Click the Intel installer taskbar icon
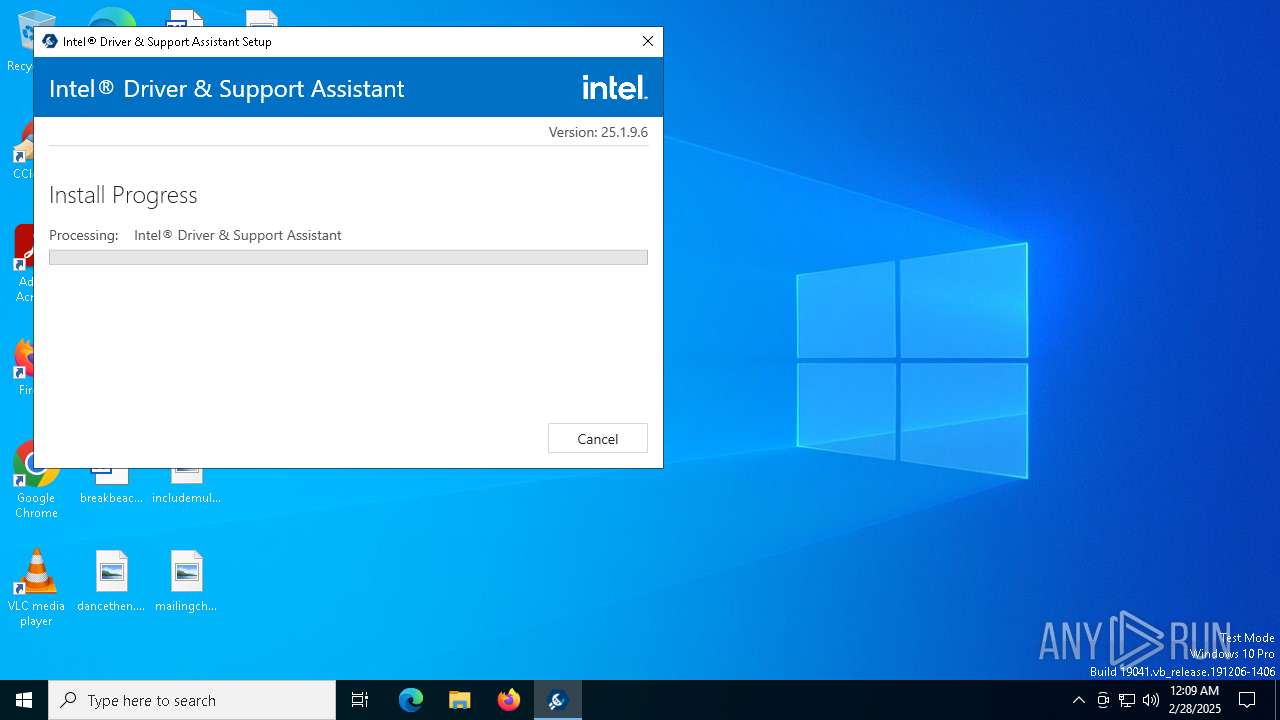Viewport: 1280px width, 720px height. [558, 700]
